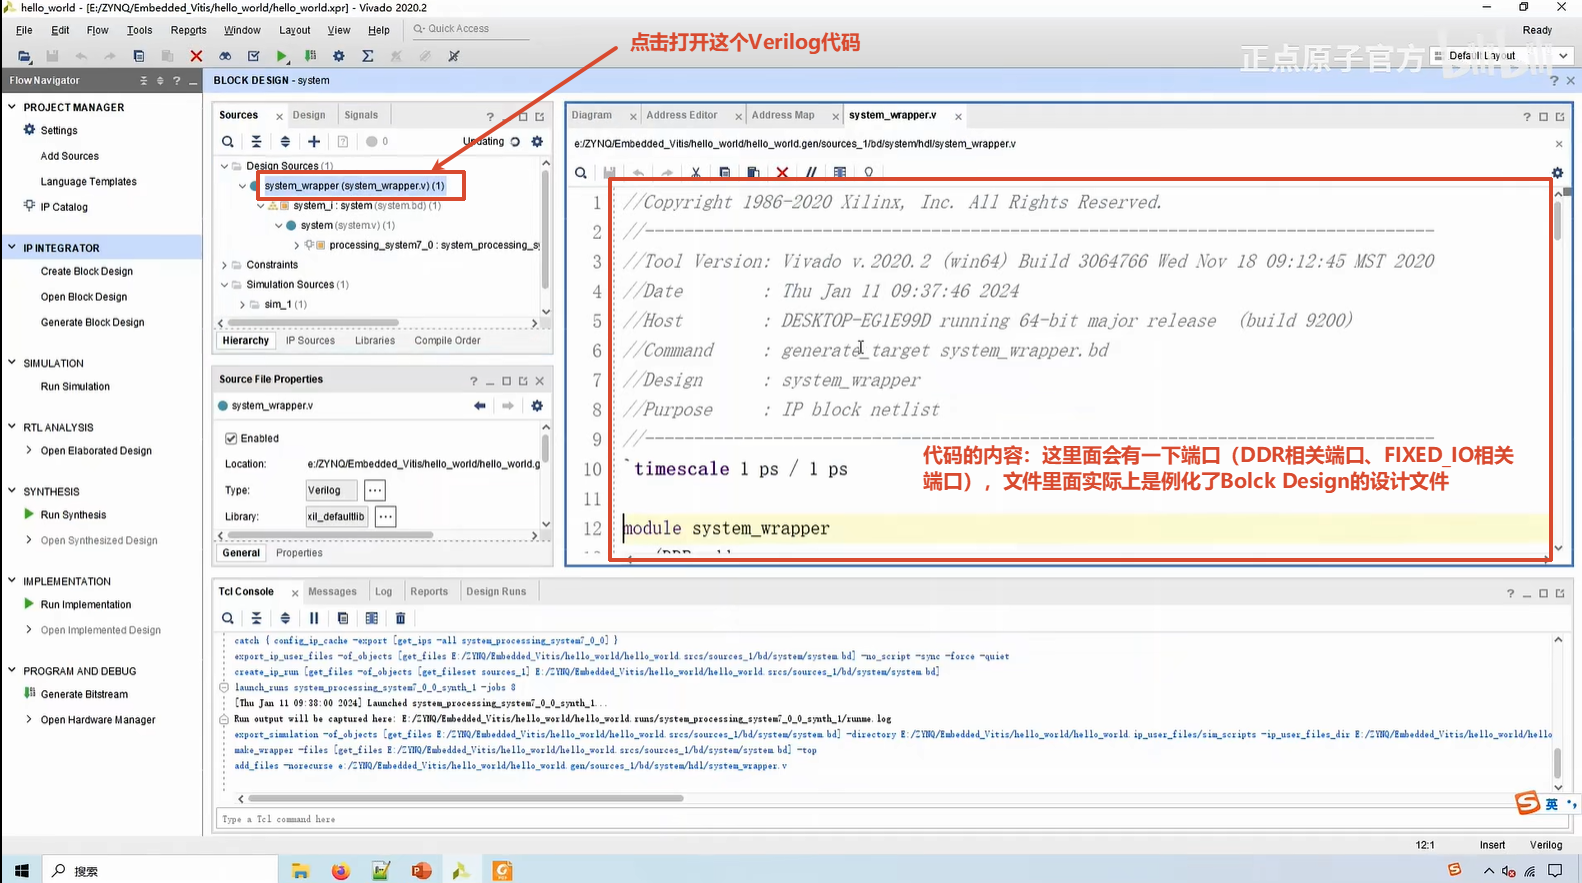Screen dimensions: 1582x883
Task: Switch to Messages tab
Action: click(332, 592)
